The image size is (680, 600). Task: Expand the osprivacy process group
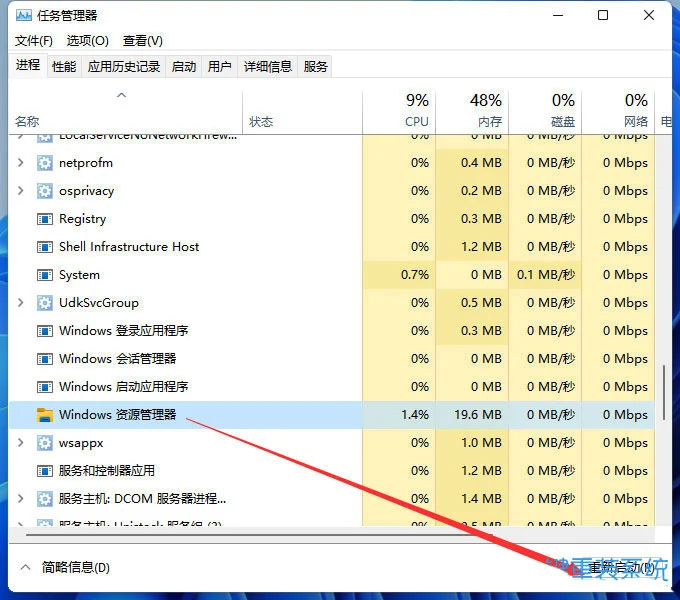pyautogui.click(x=20, y=191)
